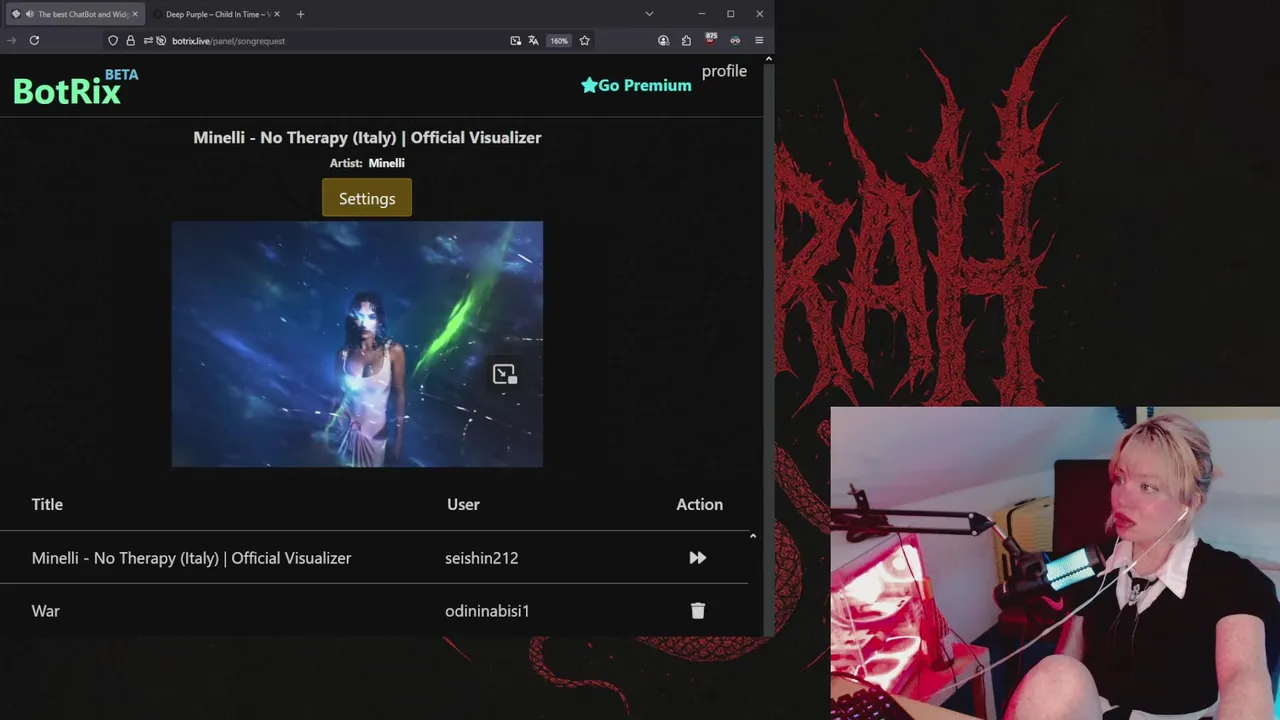The image size is (1280, 720).
Task: Open the Firefox hamburger menu
Action: [x=759, y=41]
